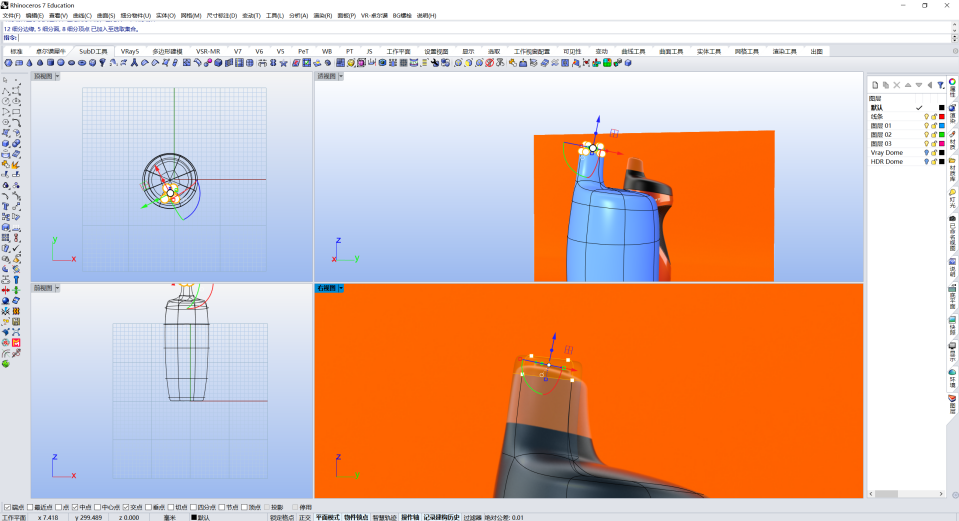Image resolution: width=959 pixels, height=521 pixels.
Task: Open the properties color wheel side tab
Action: (952, 81)
